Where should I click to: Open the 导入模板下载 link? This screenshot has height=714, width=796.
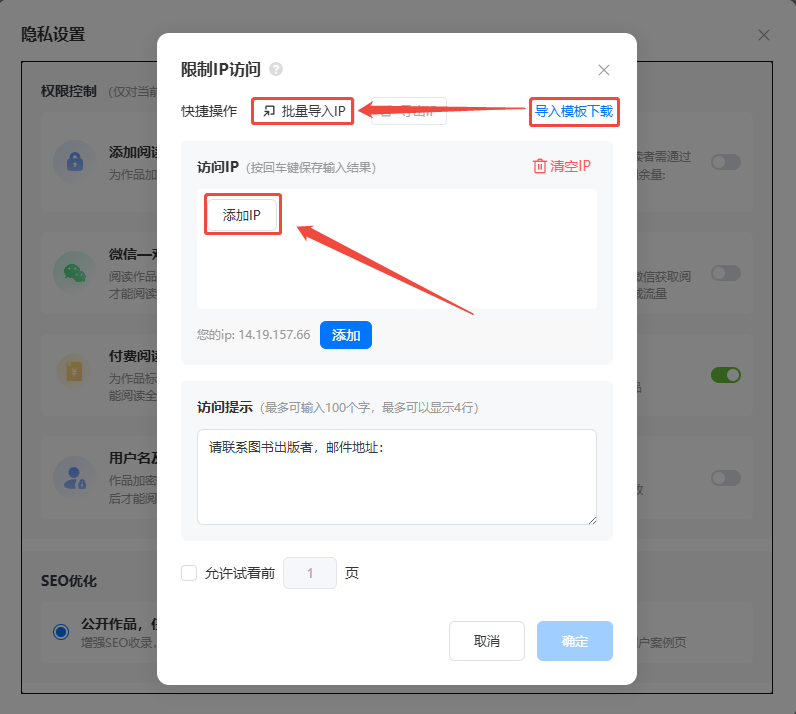pyautogui.click(x=574, y=111)
